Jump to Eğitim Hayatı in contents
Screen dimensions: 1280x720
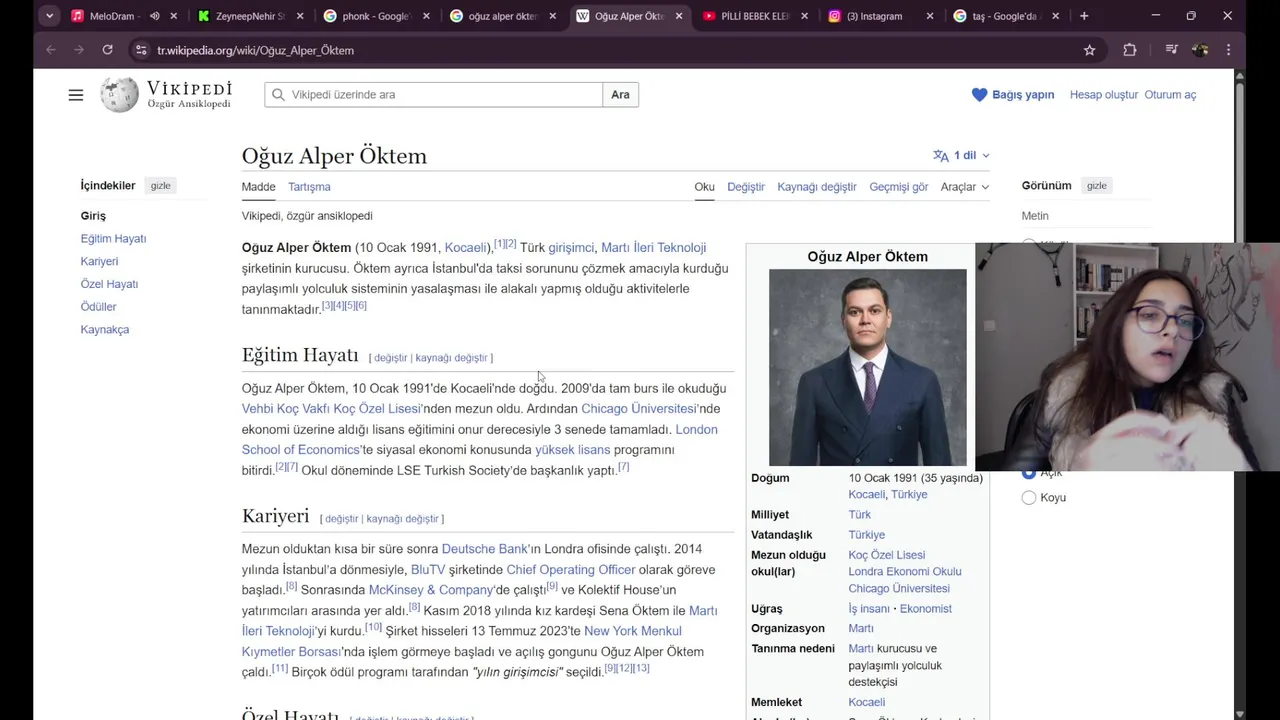pos(113,239)
